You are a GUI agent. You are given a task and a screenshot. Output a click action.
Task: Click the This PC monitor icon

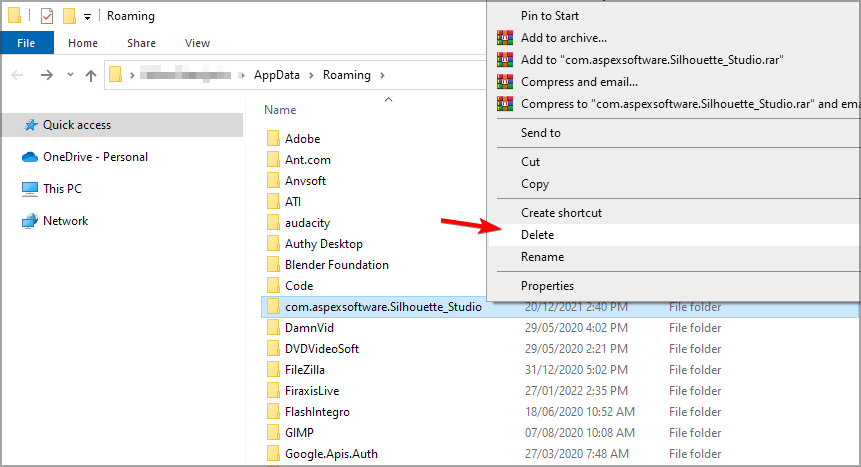(x=30, y=189)
